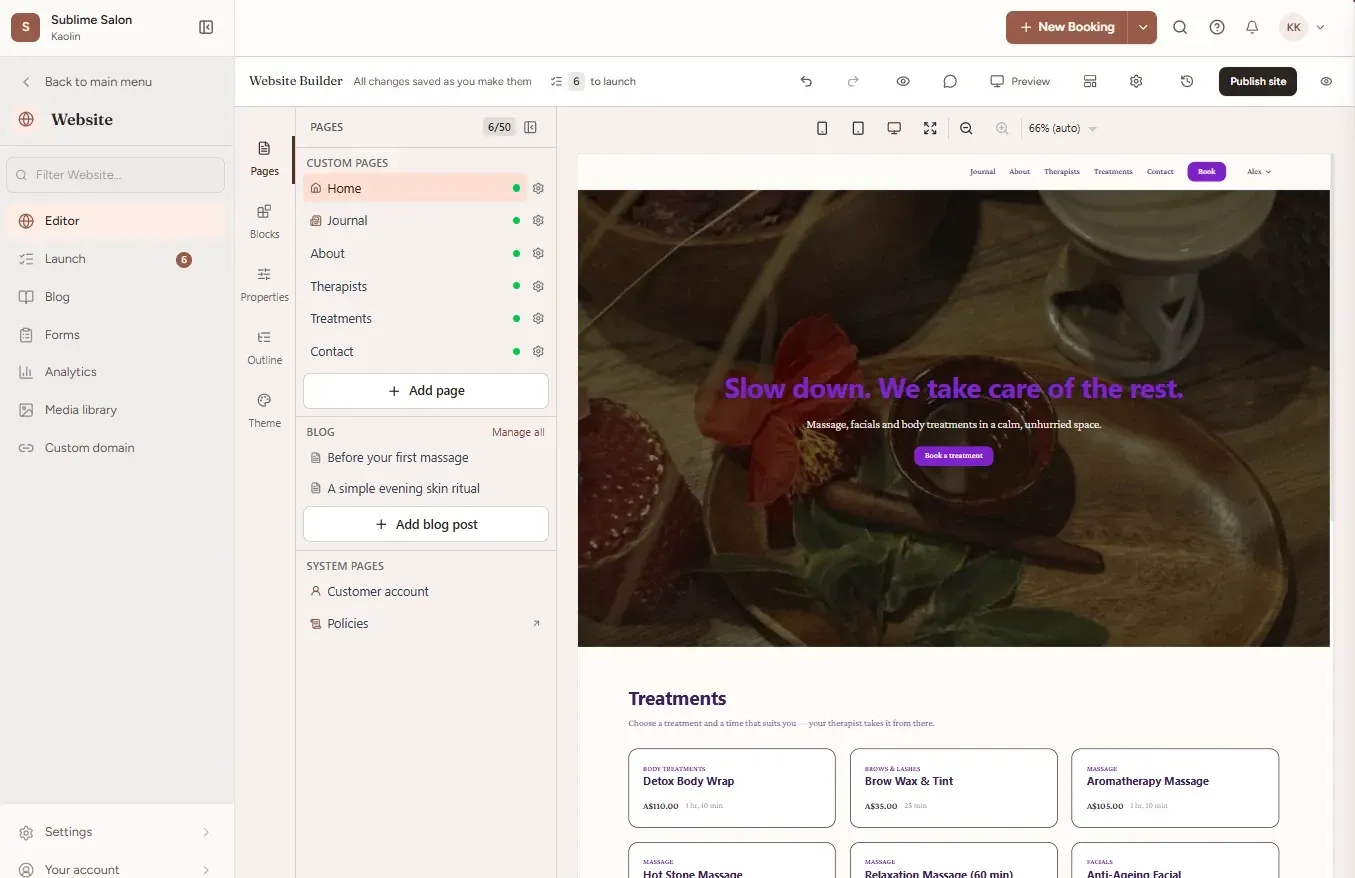Open the Policies system page

pos(426,623)
